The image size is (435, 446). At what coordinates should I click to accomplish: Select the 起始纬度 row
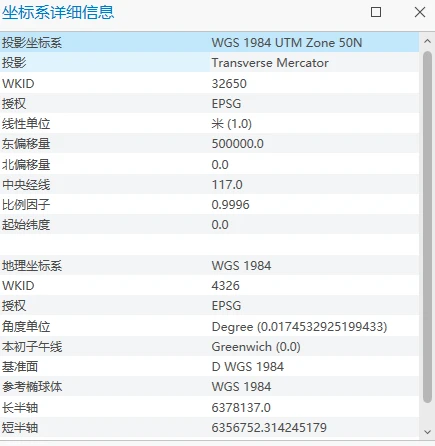click(209, 224)
